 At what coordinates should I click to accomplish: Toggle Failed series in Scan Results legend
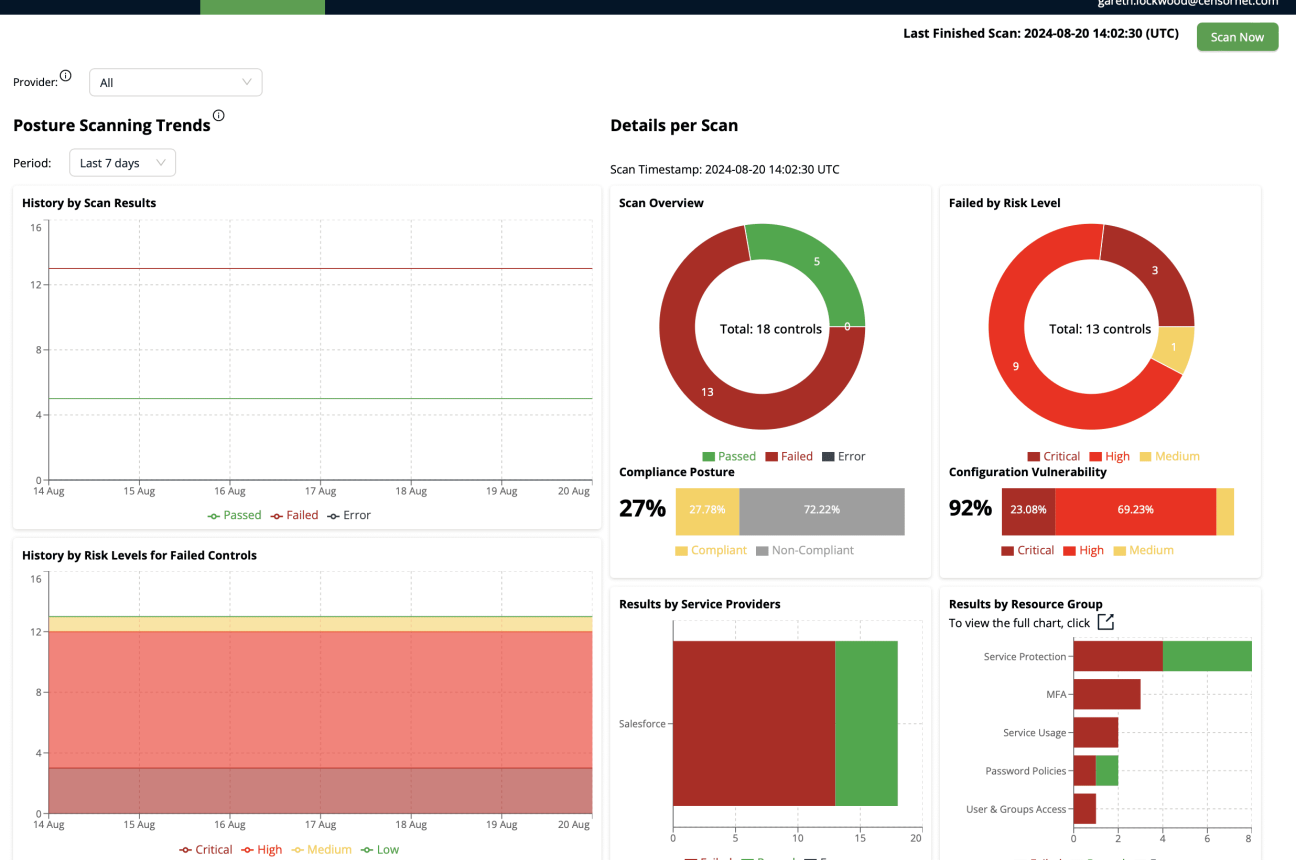295,516
